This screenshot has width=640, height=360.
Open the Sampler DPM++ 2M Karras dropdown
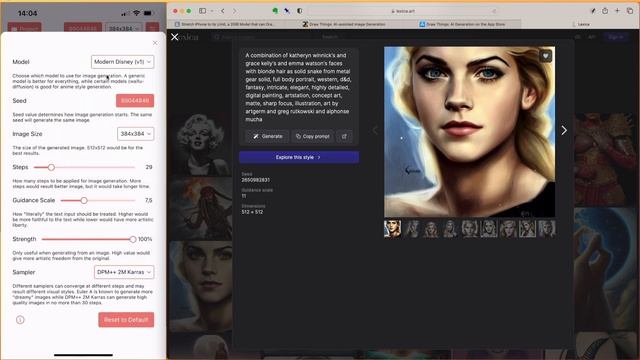pyautogui.click(x=124, y=272)
